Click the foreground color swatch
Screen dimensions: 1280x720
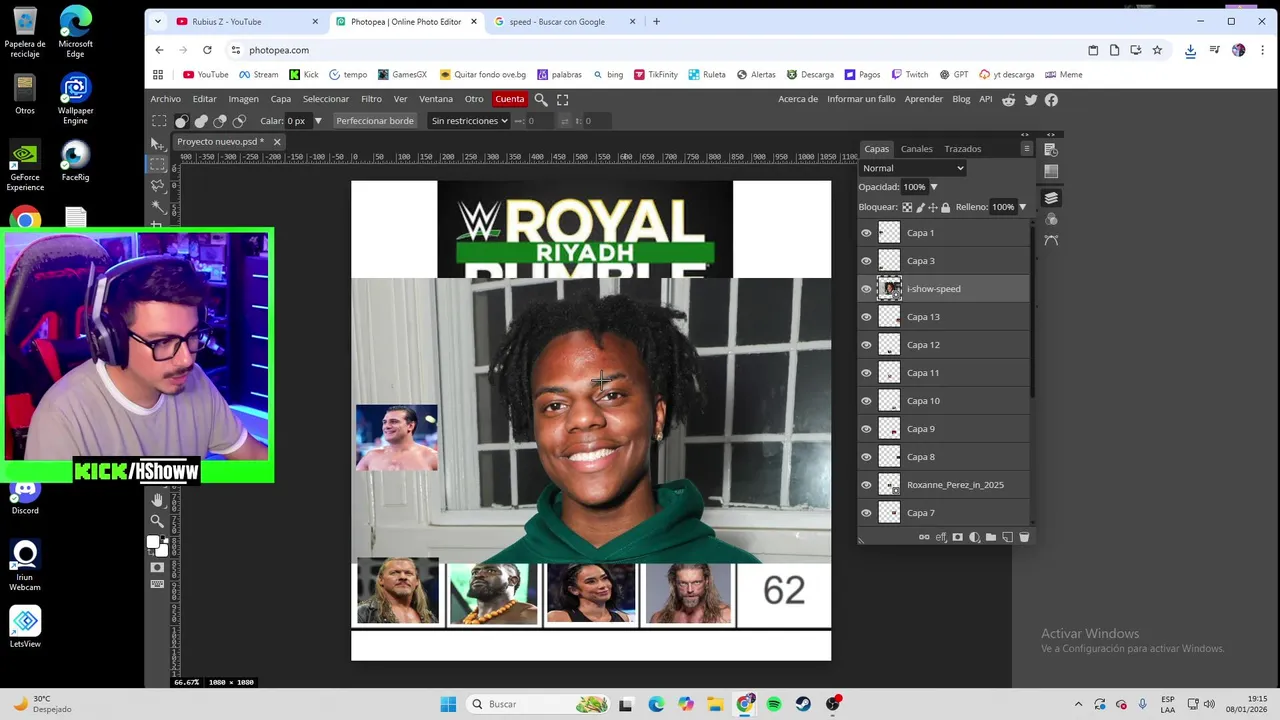(154, 542)
